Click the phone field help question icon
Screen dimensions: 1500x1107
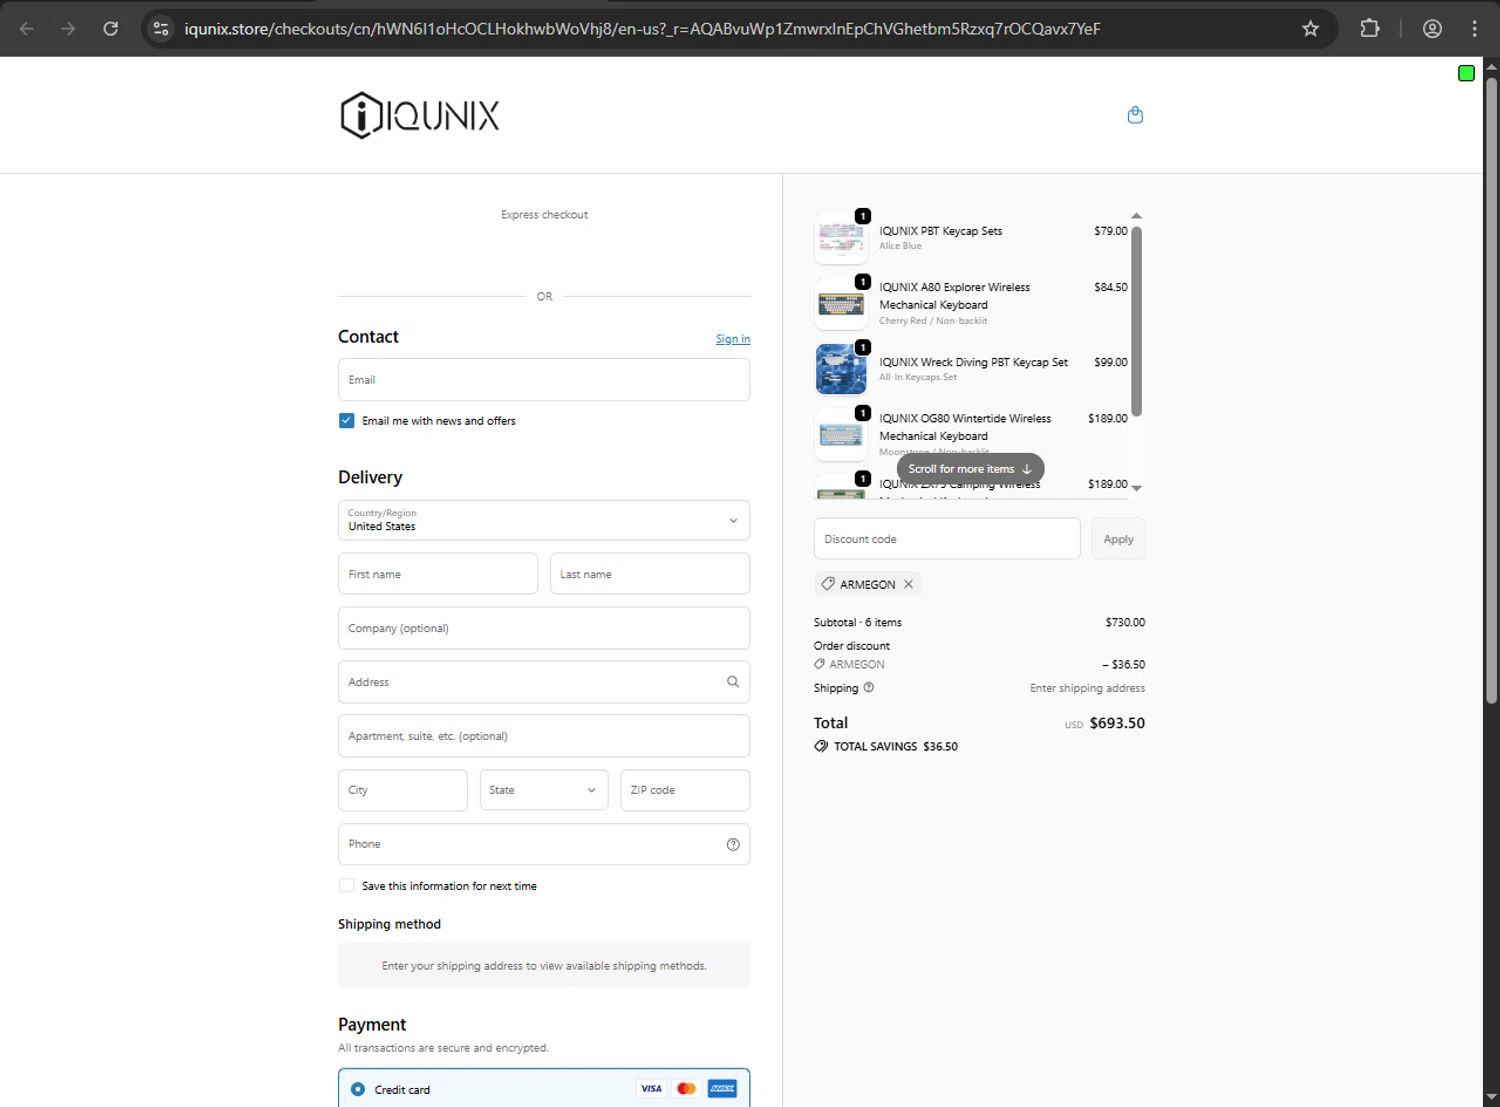tap(733, 844)
